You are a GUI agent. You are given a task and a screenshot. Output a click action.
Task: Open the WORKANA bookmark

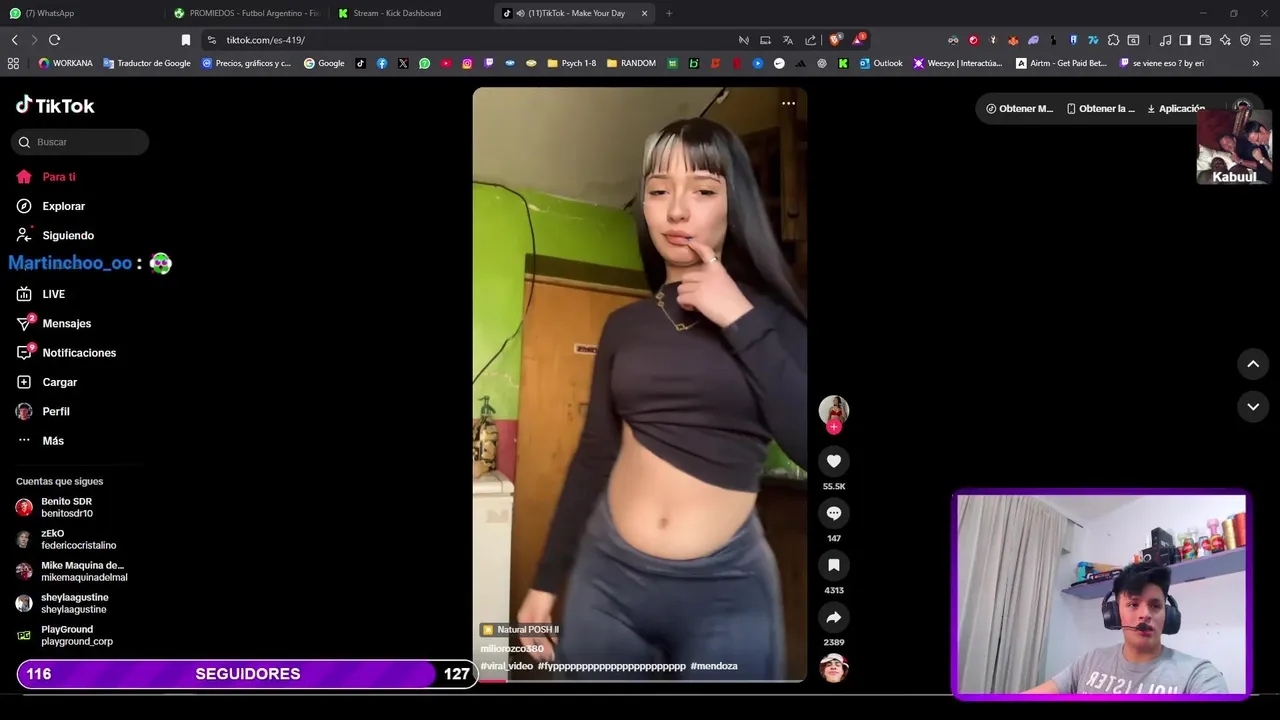tap(65, 63)
